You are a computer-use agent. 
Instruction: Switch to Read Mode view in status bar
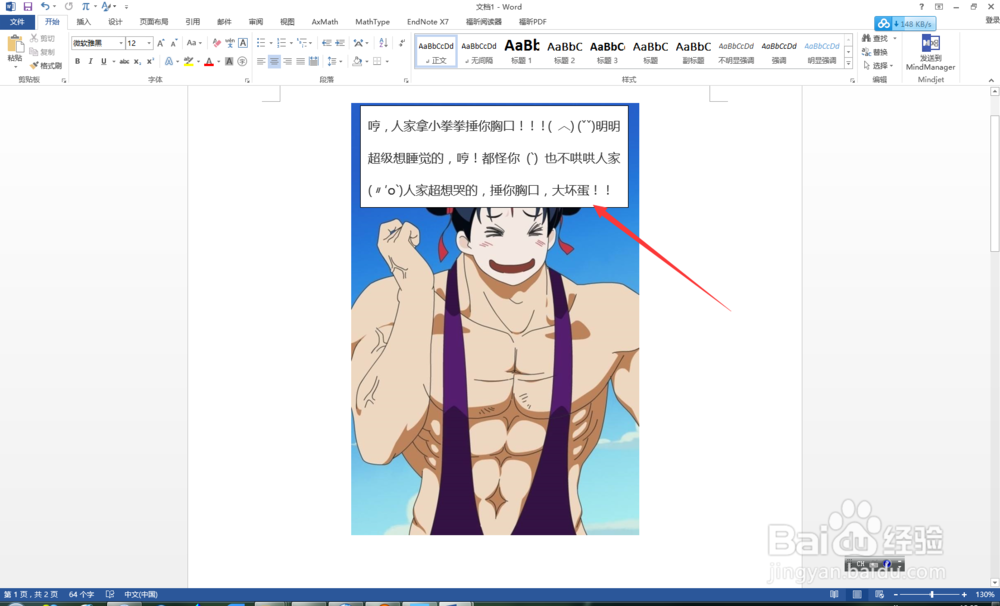834,594
